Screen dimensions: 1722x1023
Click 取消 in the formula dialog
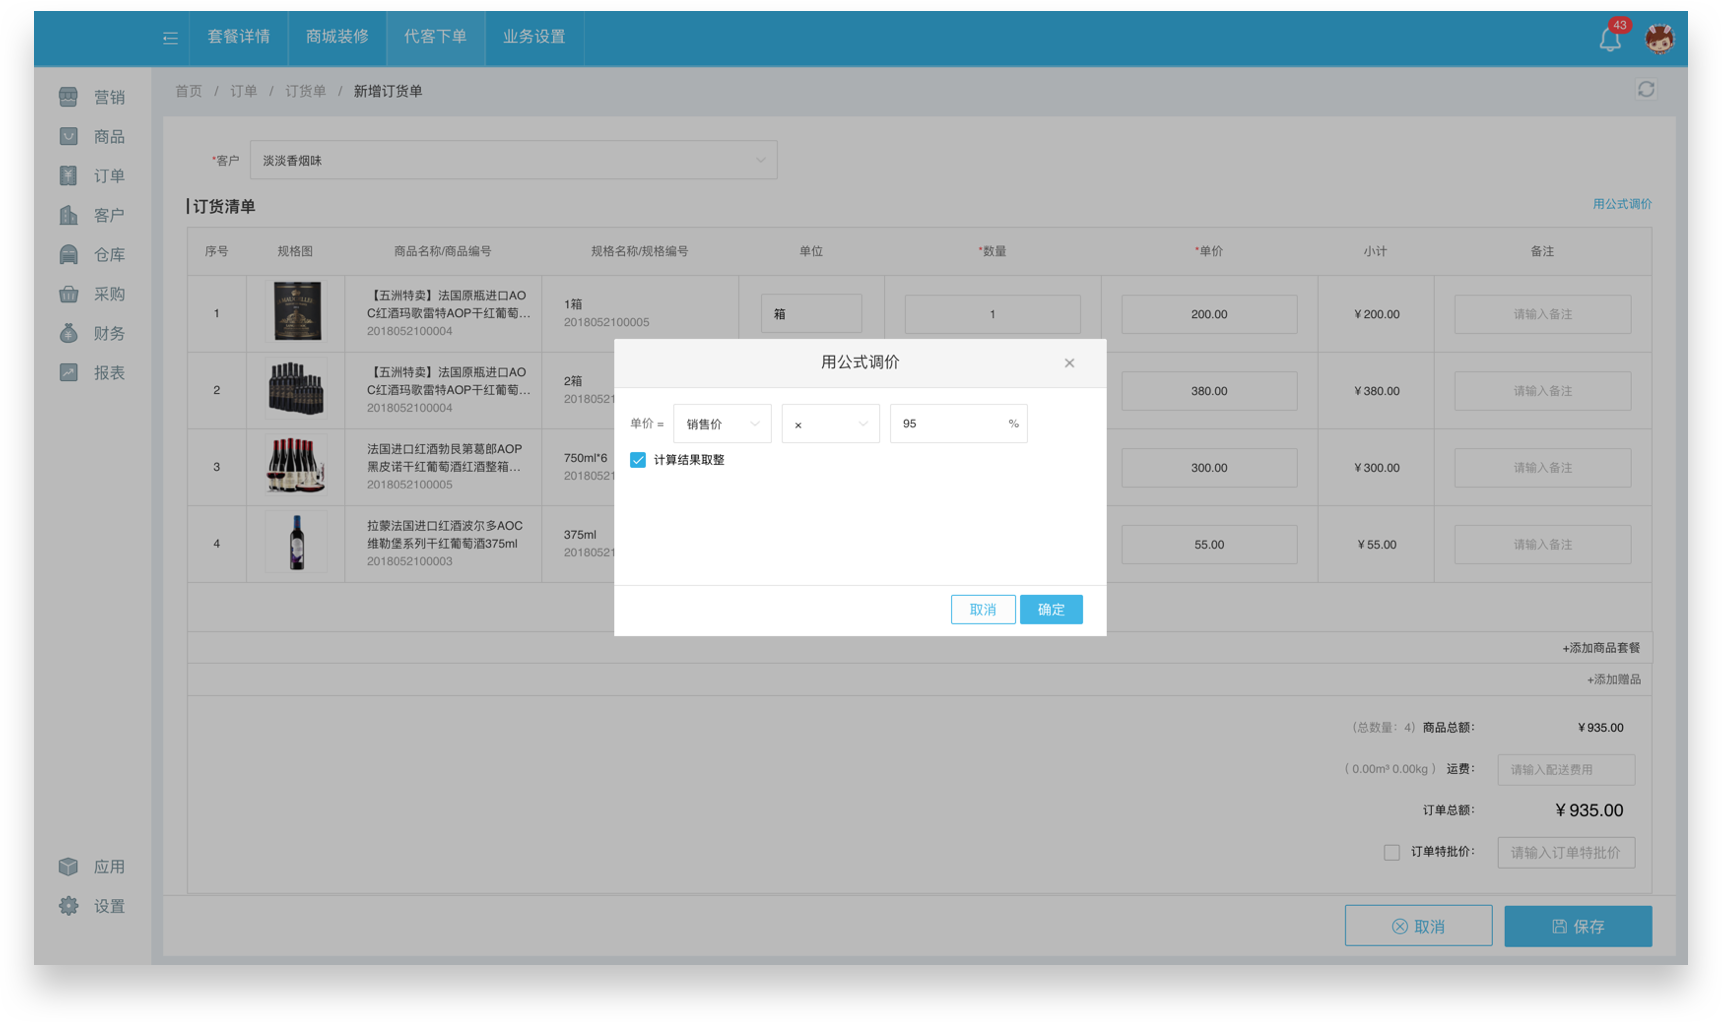point(982,610)
